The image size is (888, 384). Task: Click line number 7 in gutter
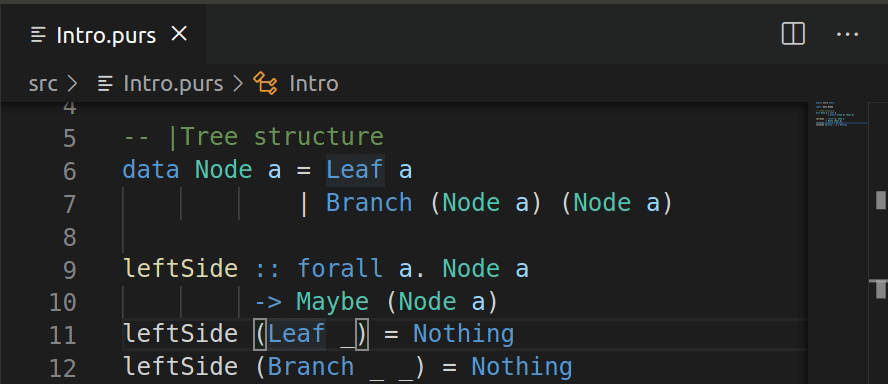pos(69,204)
